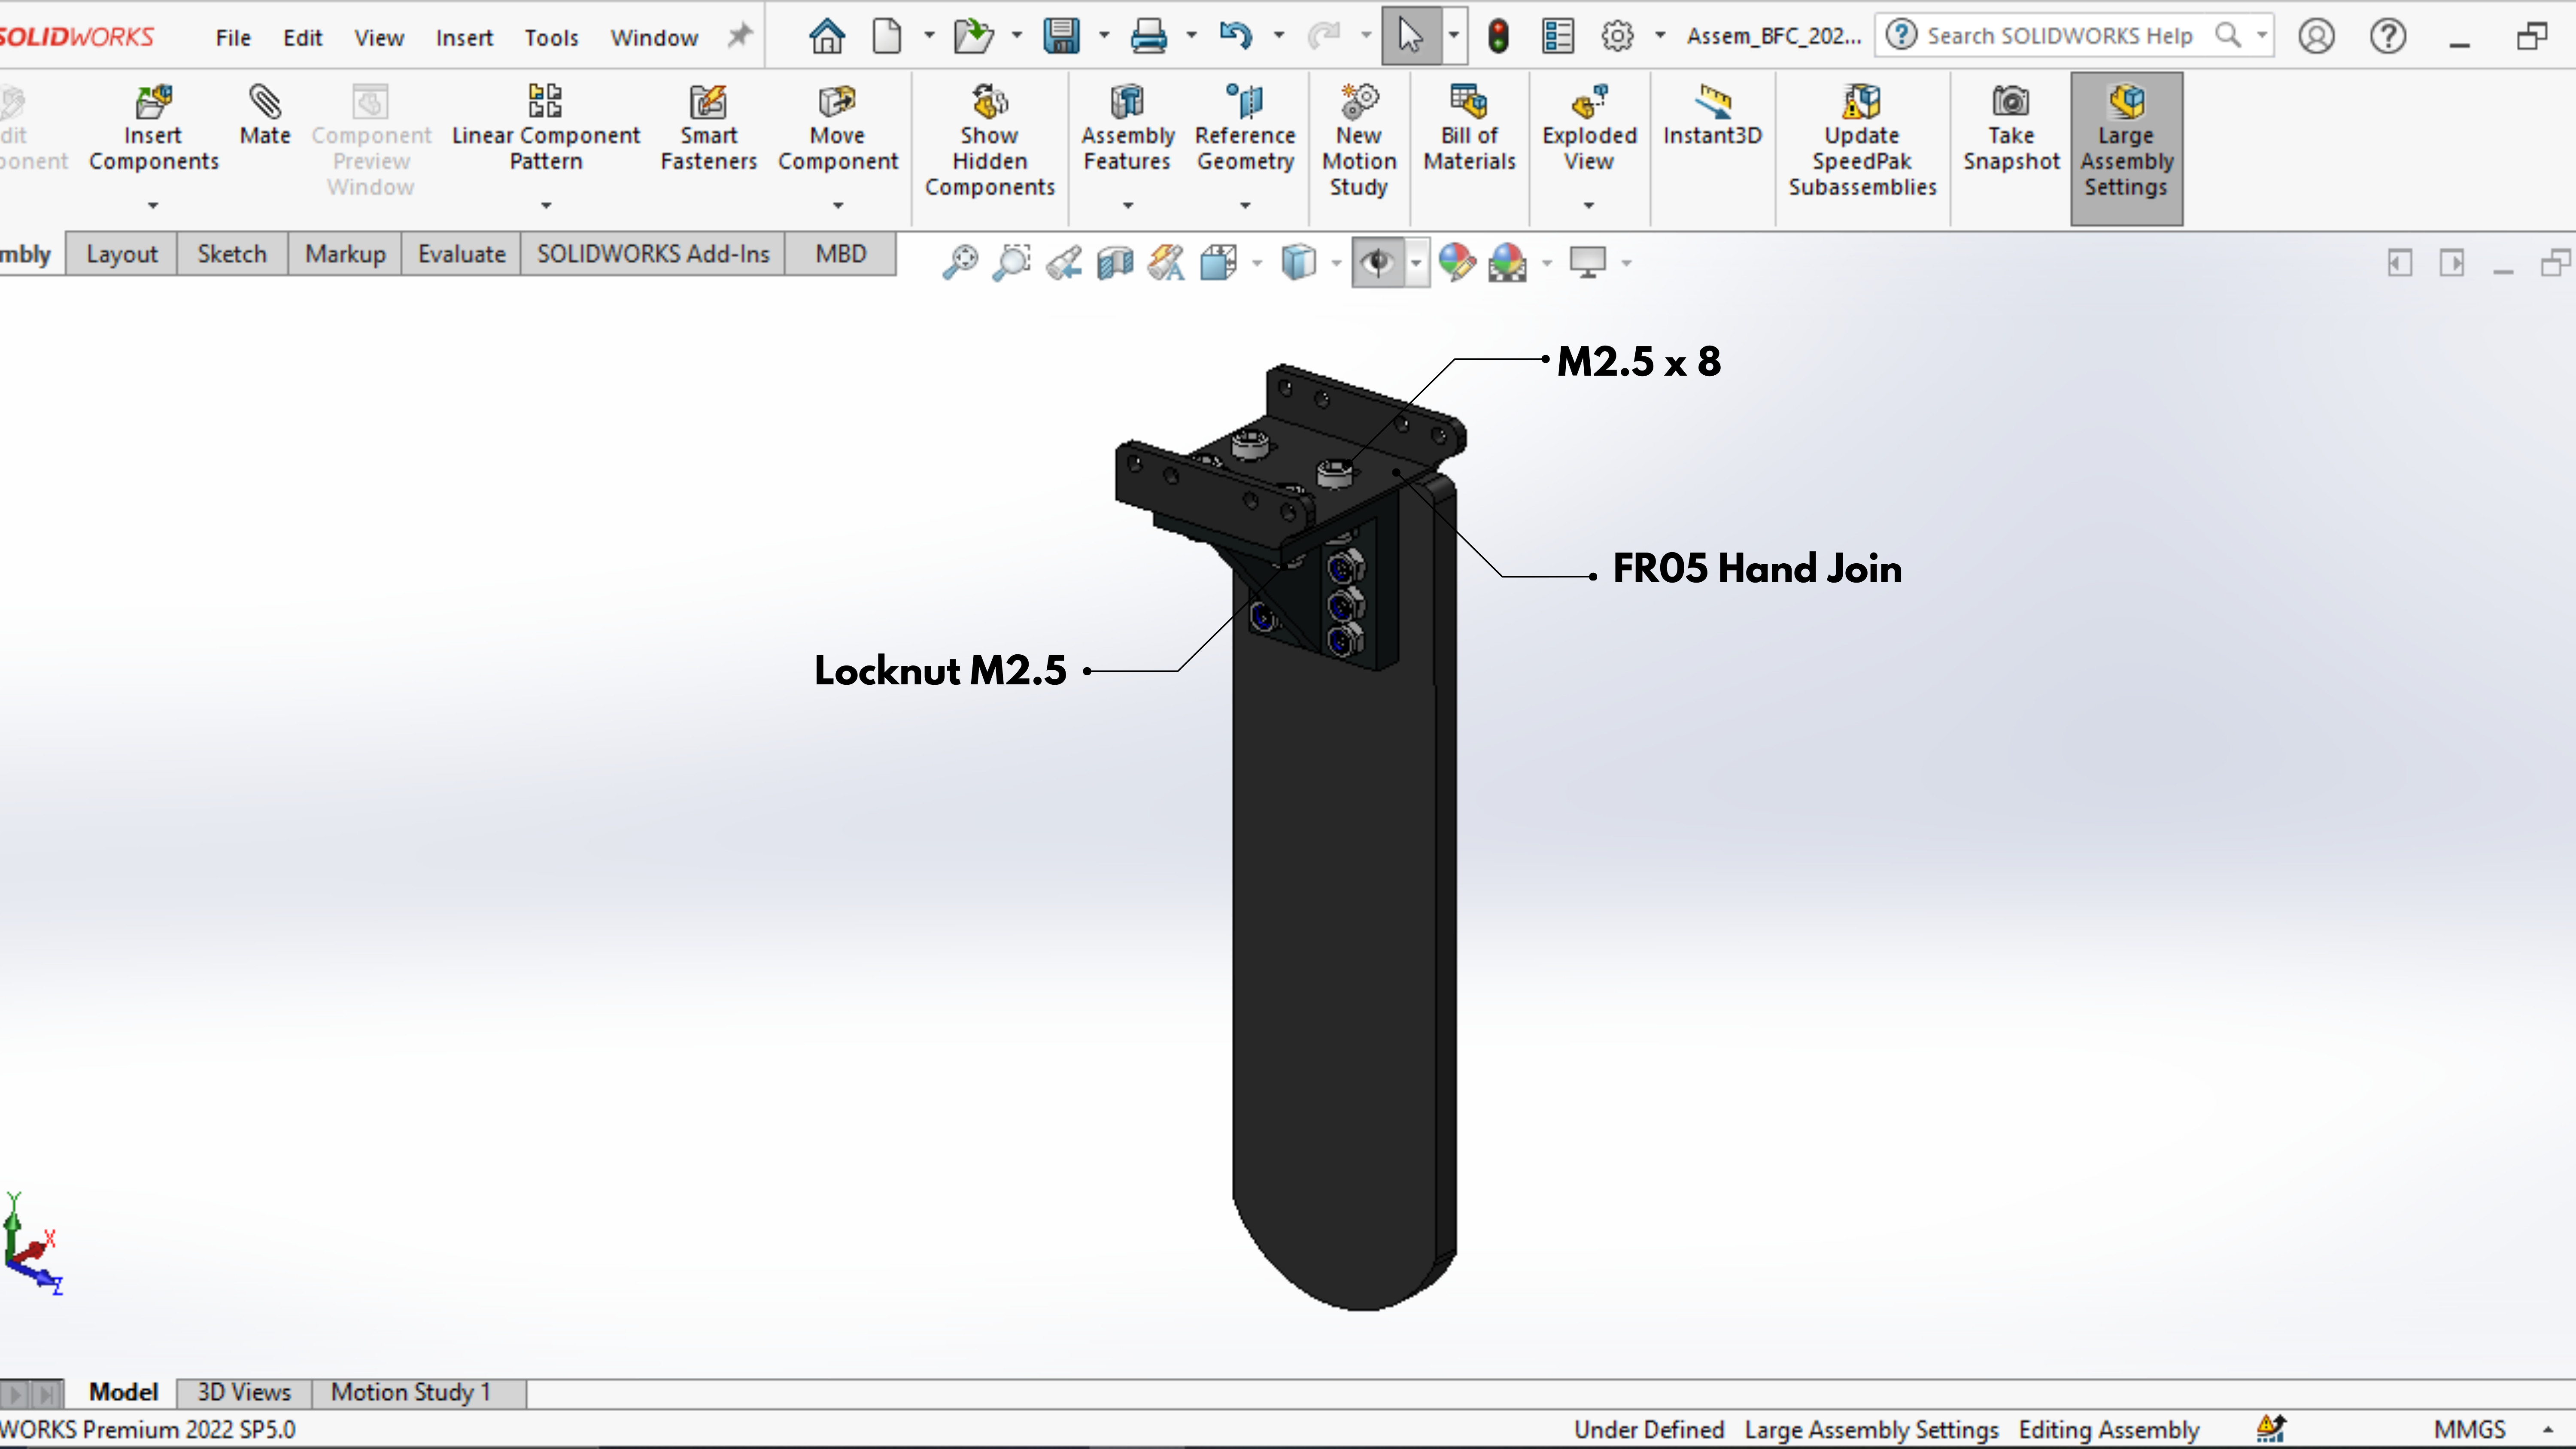Click the Home icon in top toolbar

coord(827,36)
